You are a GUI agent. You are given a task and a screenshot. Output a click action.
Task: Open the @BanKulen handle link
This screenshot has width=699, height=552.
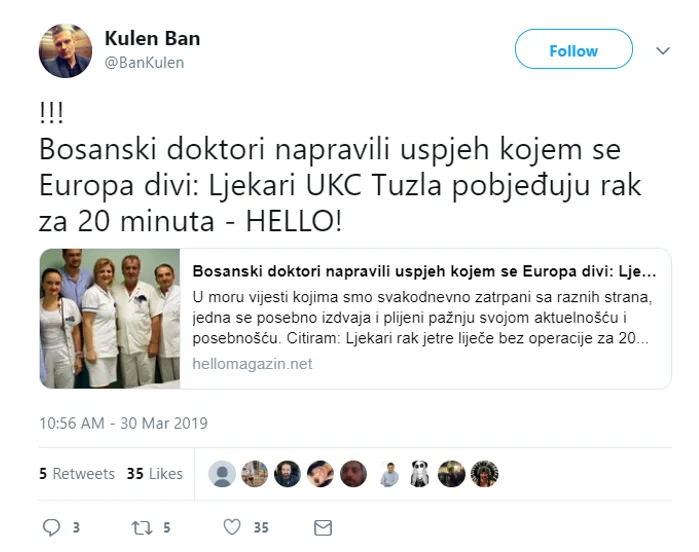pos(144,62)
